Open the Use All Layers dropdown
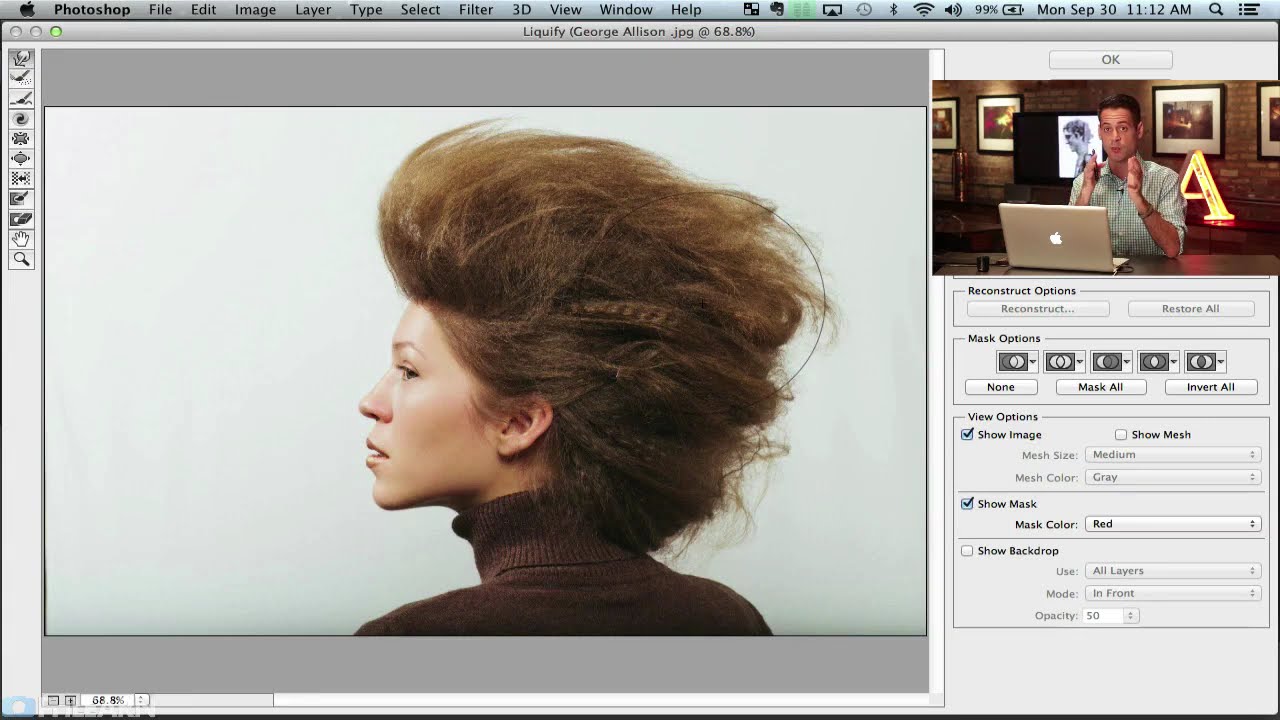 point(1173,571)
